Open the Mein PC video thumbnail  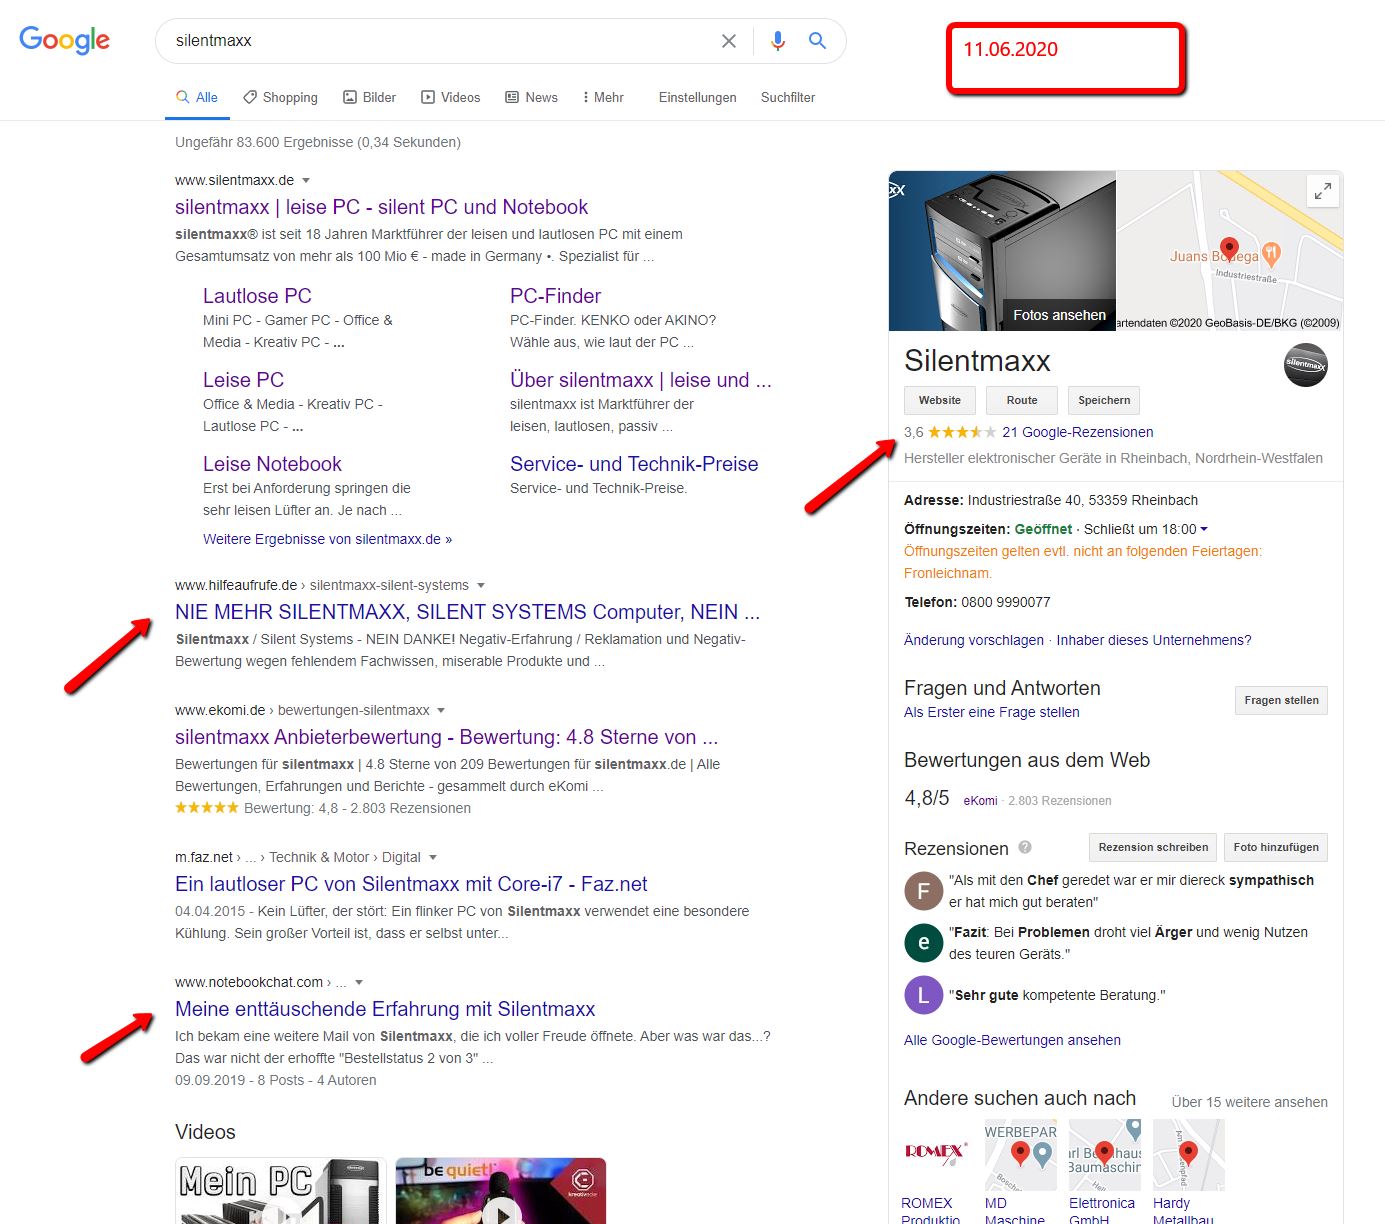[281, 1191]
